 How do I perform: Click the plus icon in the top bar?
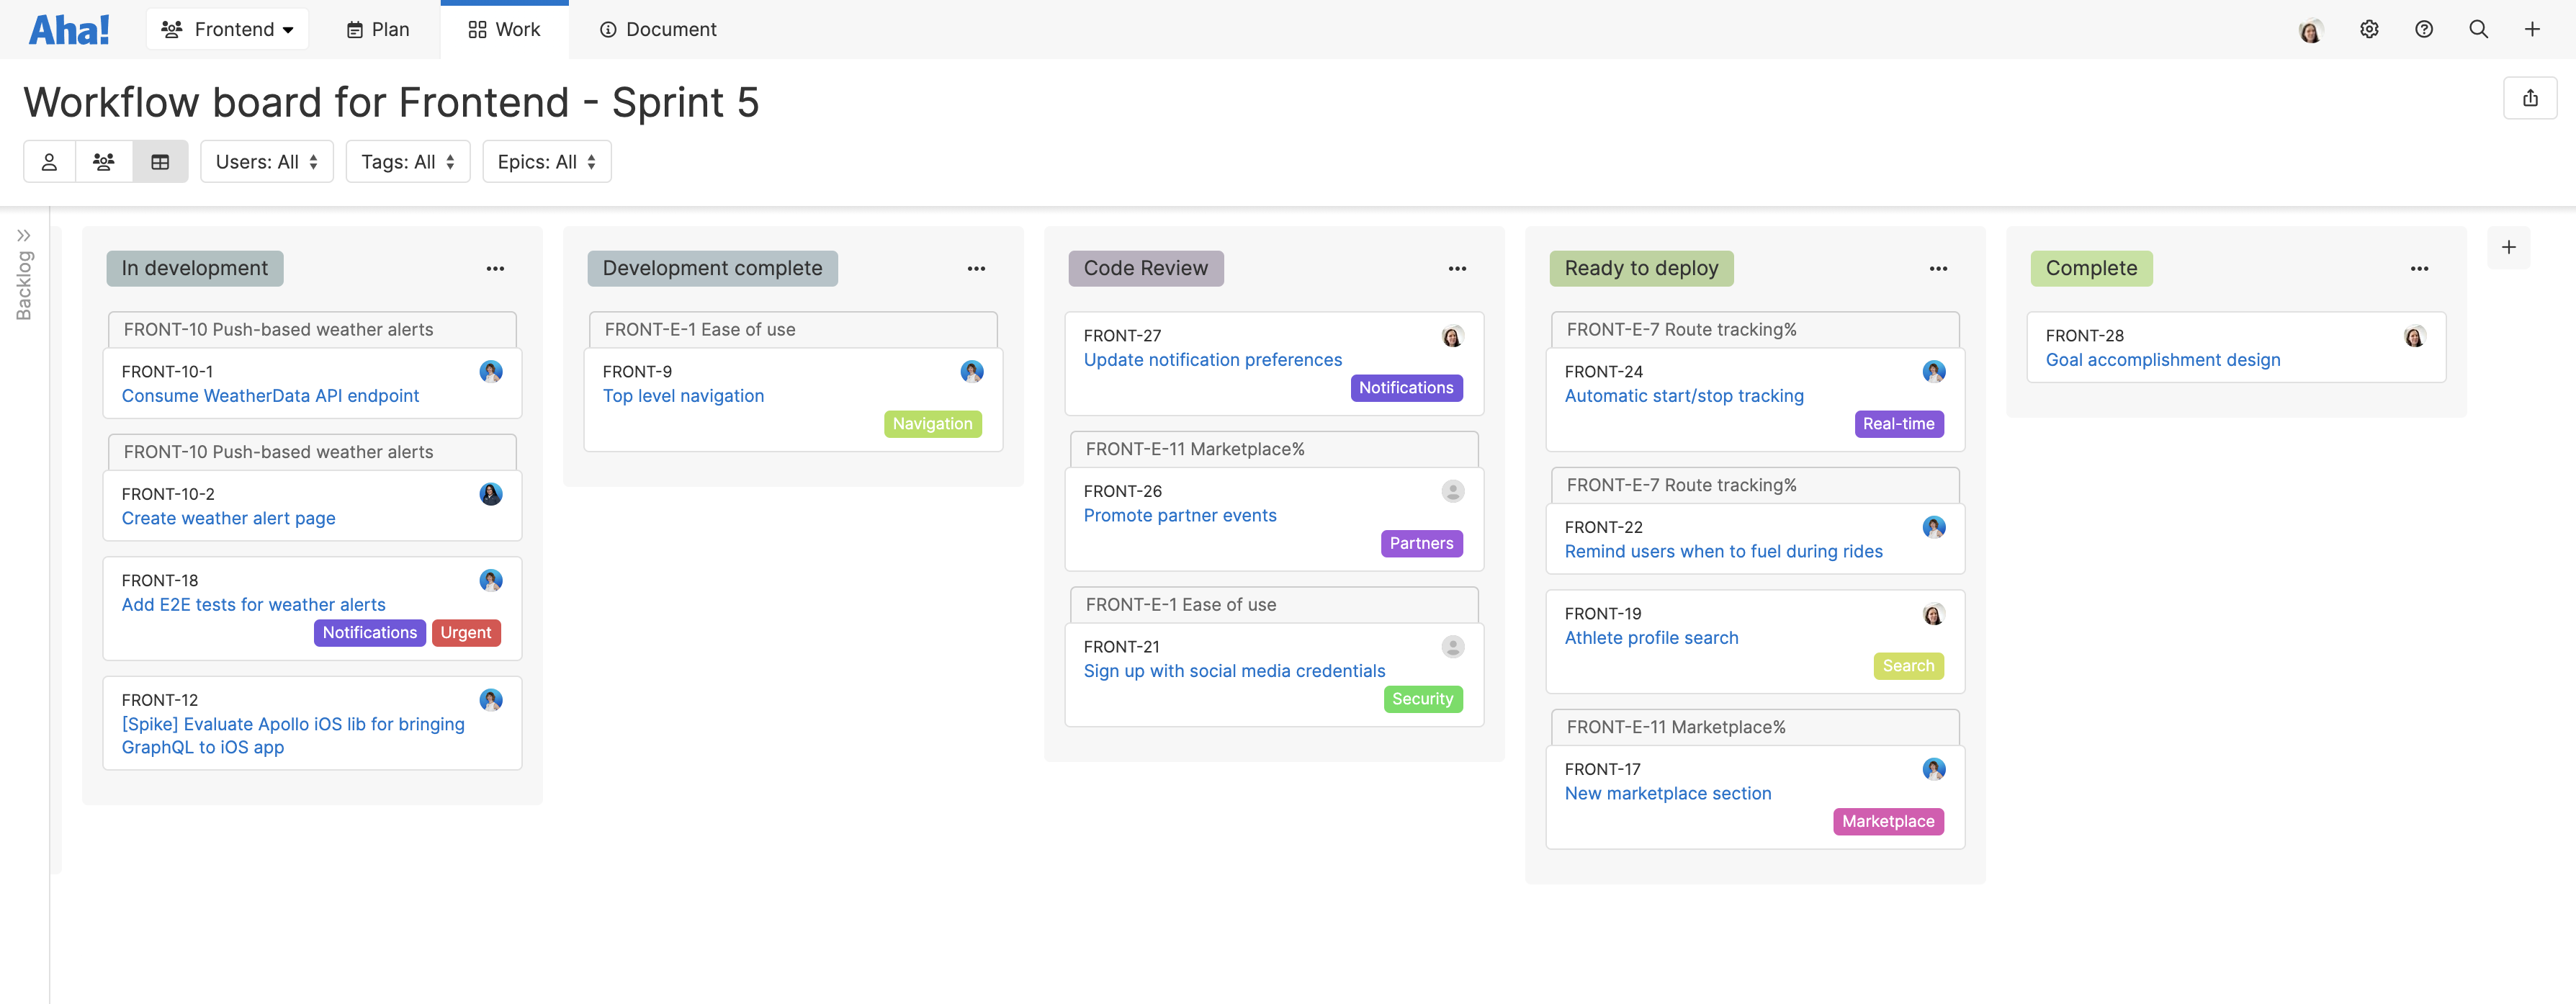2532,29
